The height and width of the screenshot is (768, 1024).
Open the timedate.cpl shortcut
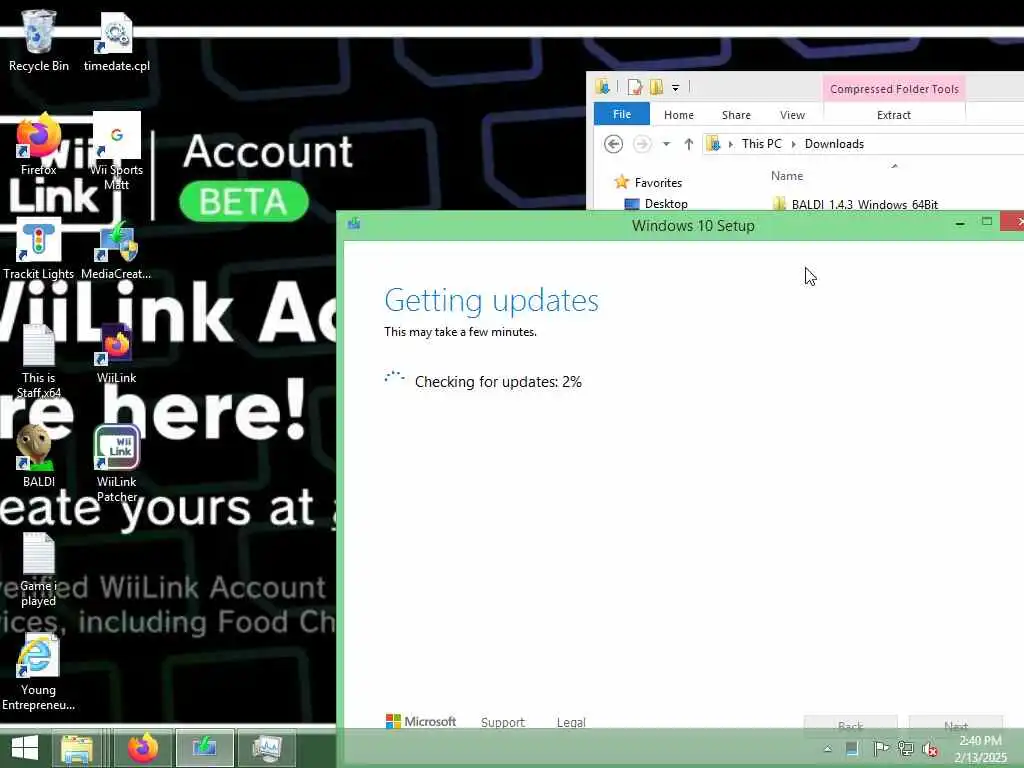[x=117, y=40]
